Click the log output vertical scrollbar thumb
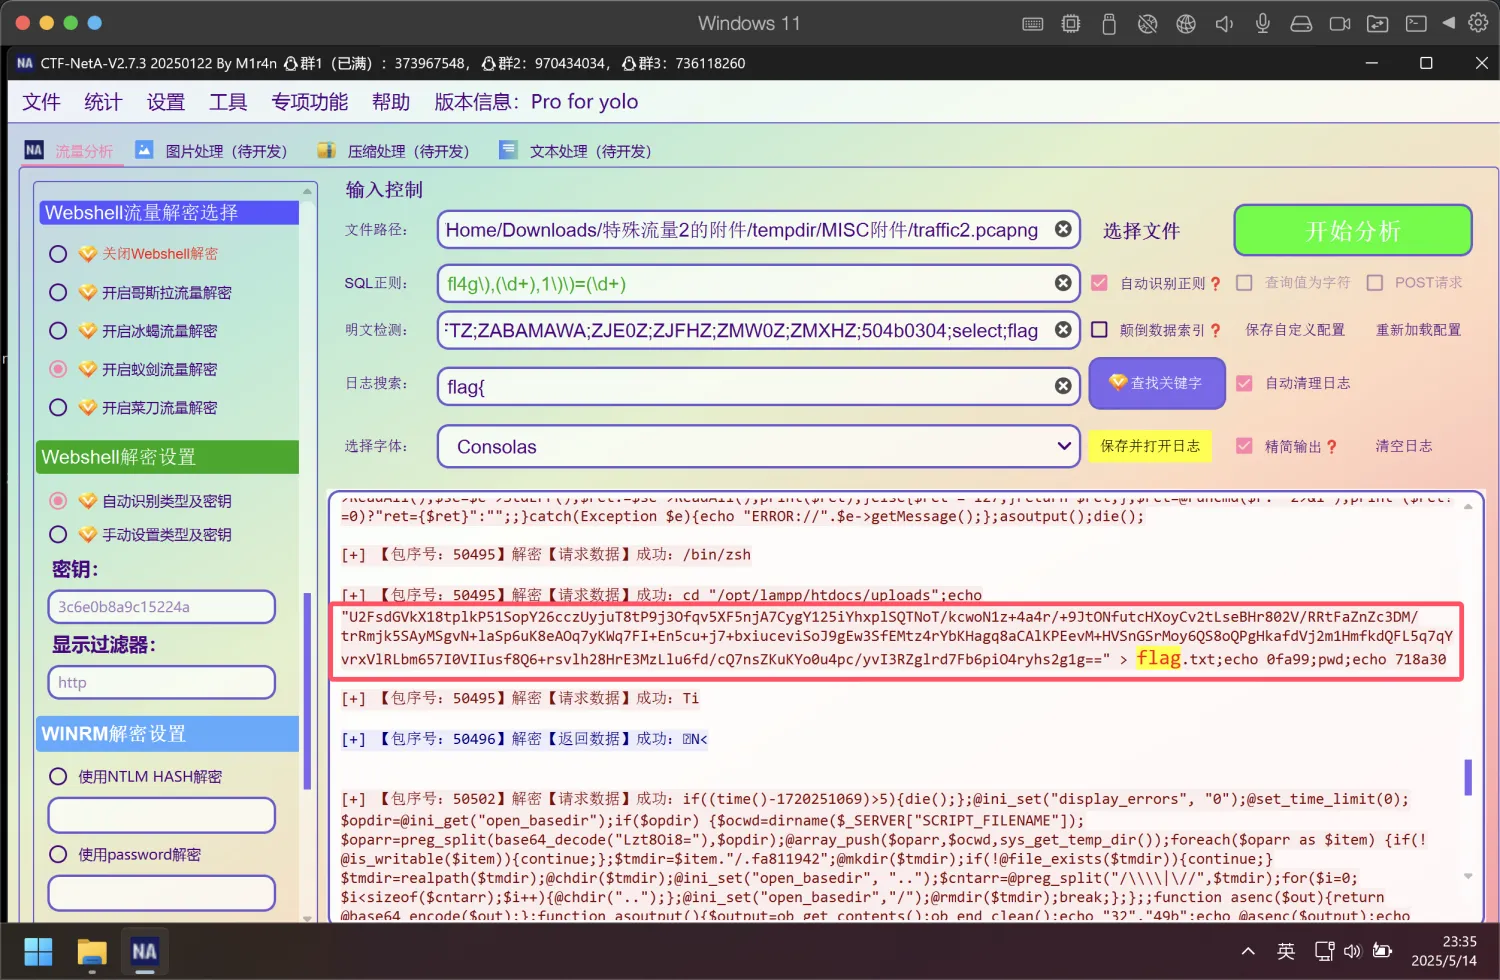The width and height of the screenshot is (1500, 980). (1468, 777)
